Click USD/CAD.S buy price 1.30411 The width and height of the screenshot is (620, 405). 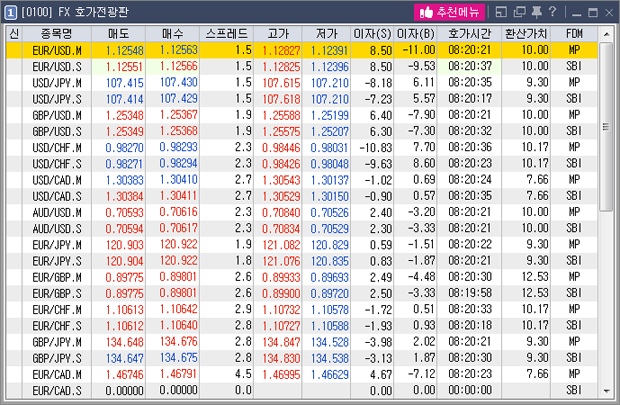click(178, 196)
